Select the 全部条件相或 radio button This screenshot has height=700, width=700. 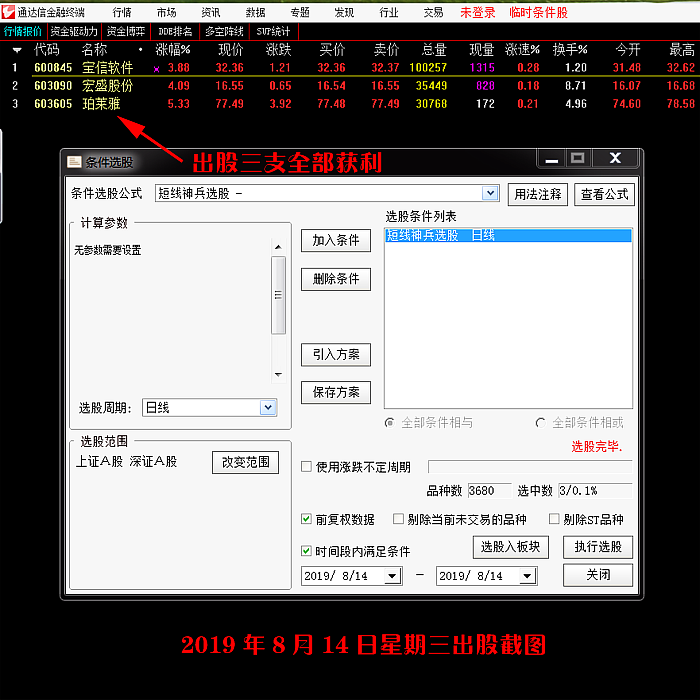click(541, 422)
